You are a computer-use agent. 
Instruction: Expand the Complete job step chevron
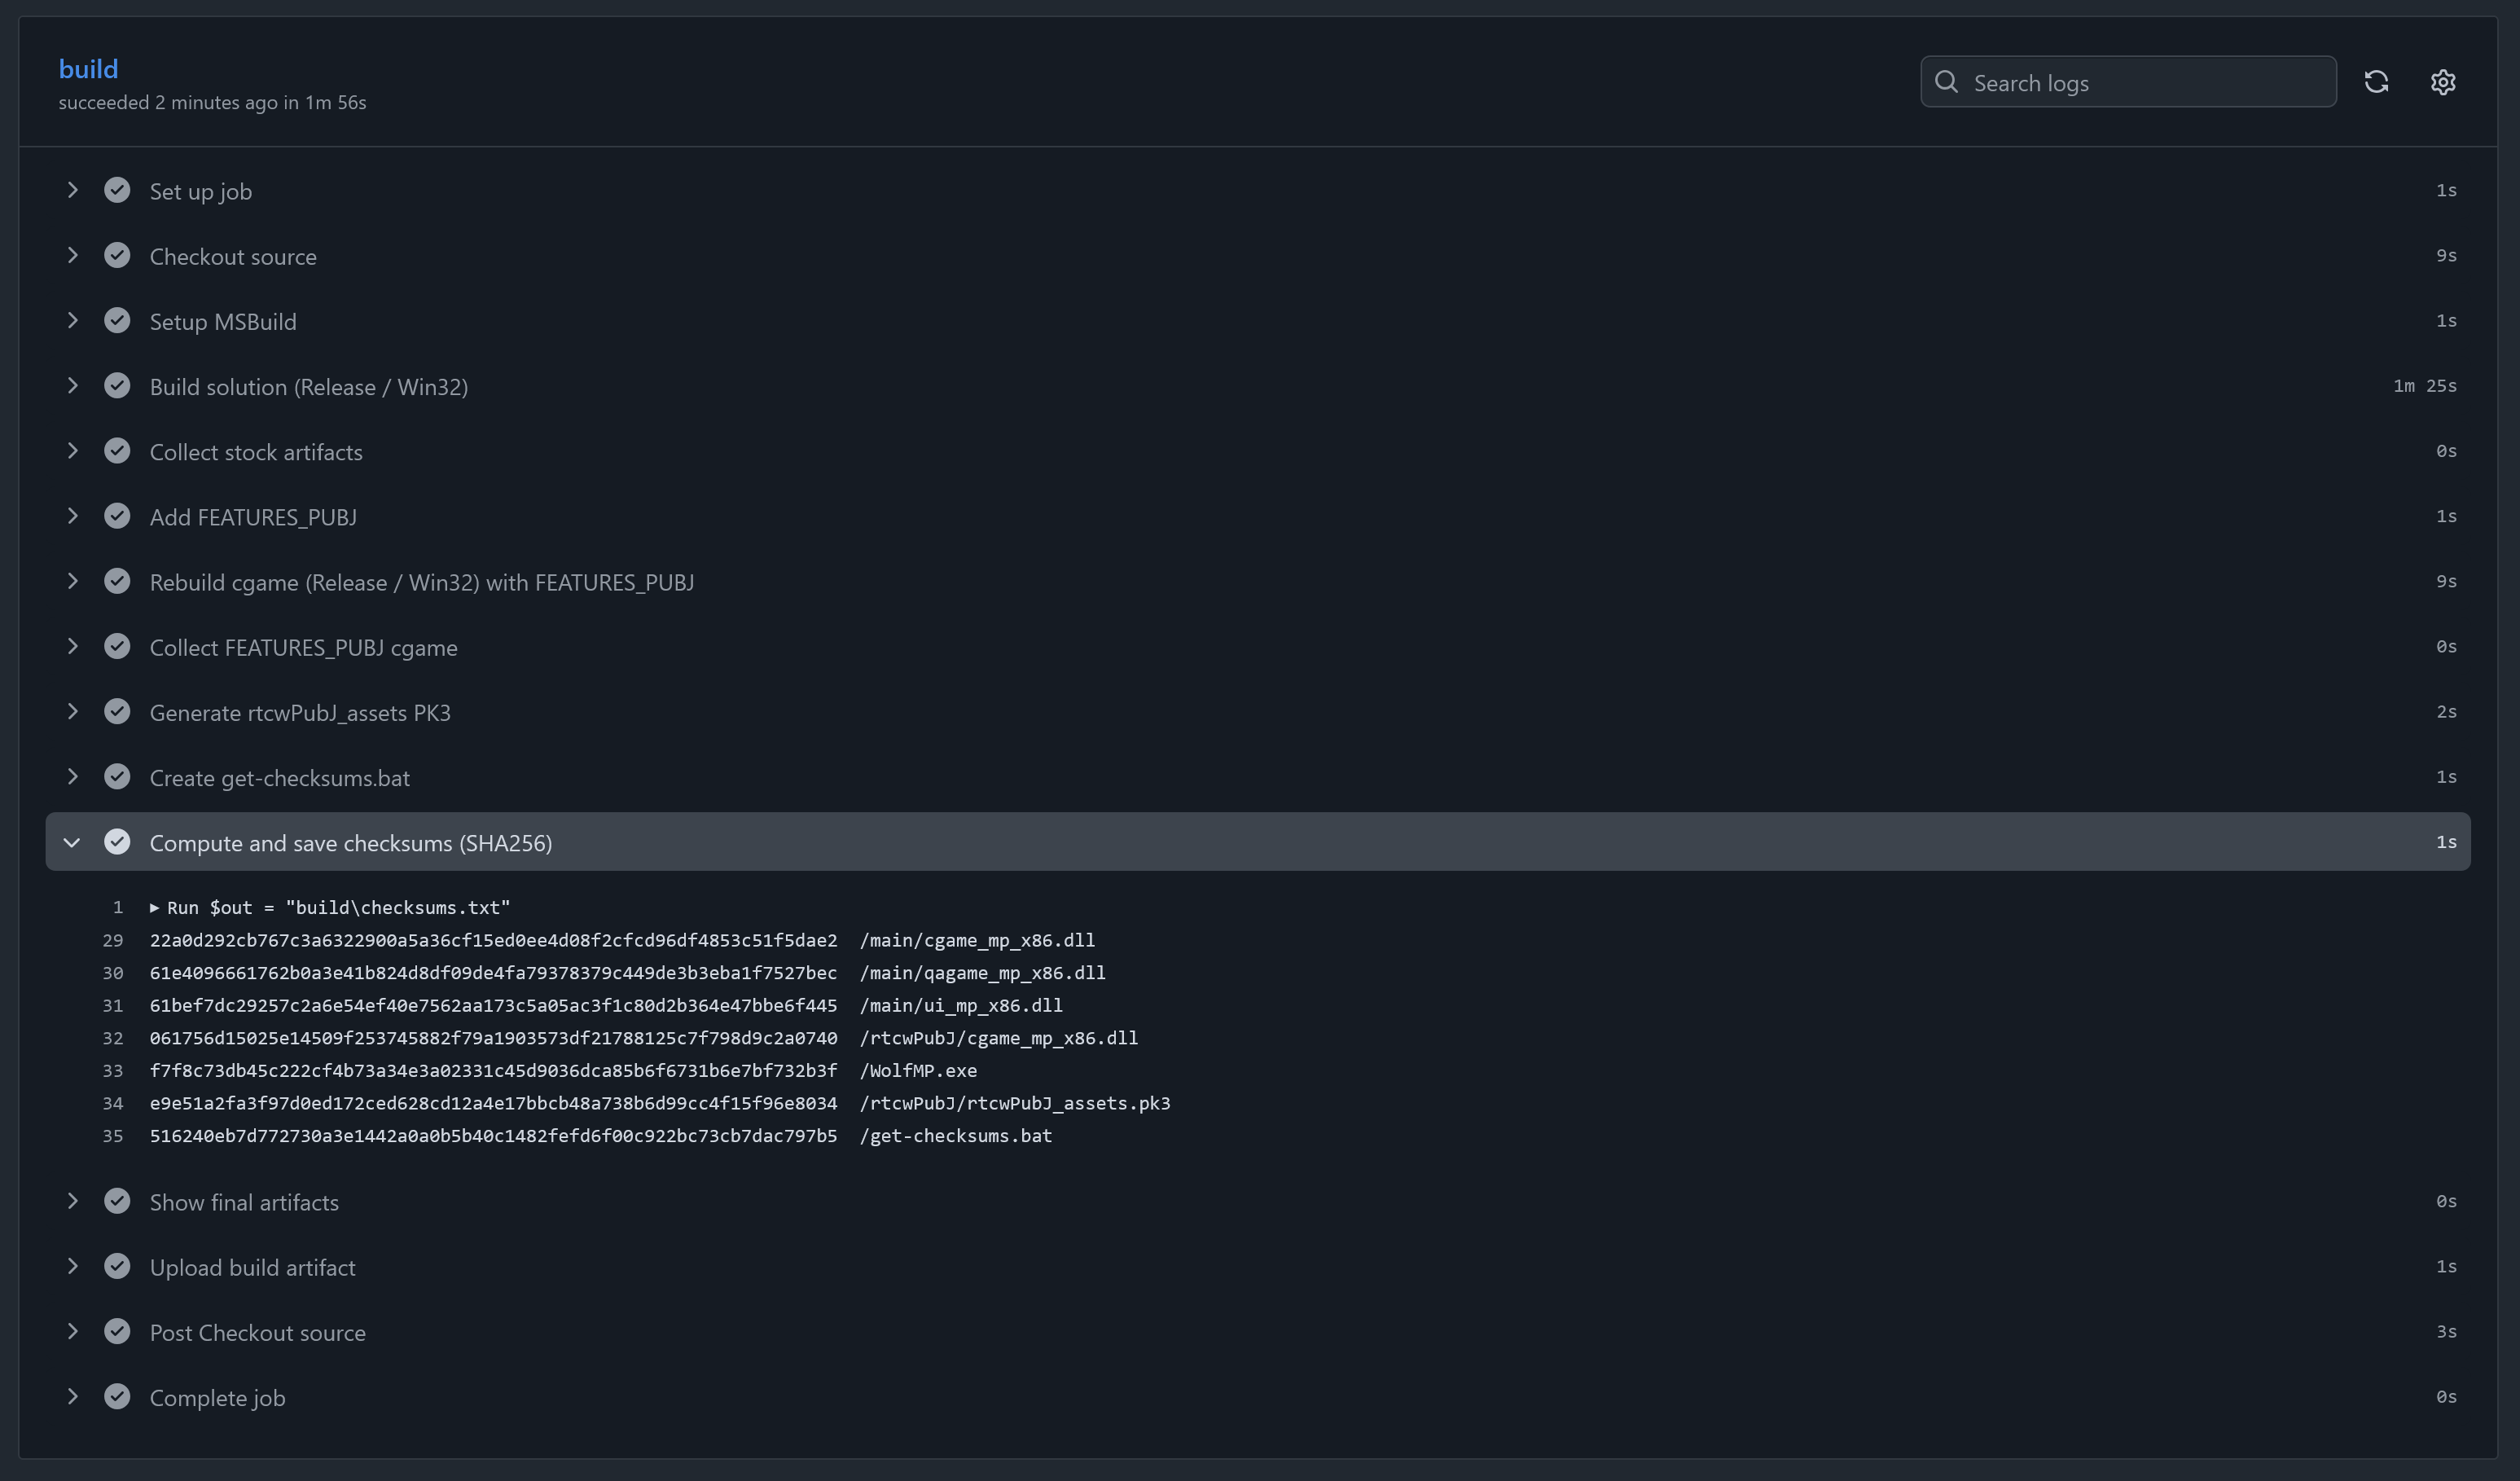[x=72, y=1396]
